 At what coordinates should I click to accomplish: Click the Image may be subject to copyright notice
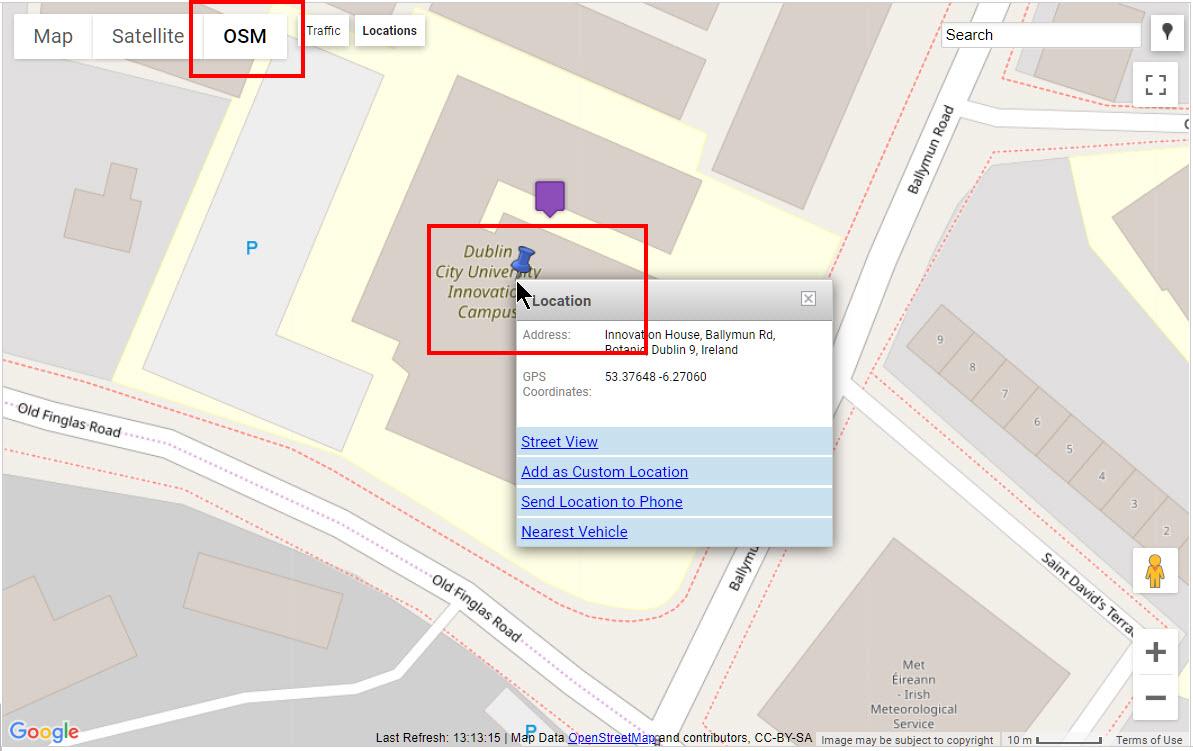point(907,740)
